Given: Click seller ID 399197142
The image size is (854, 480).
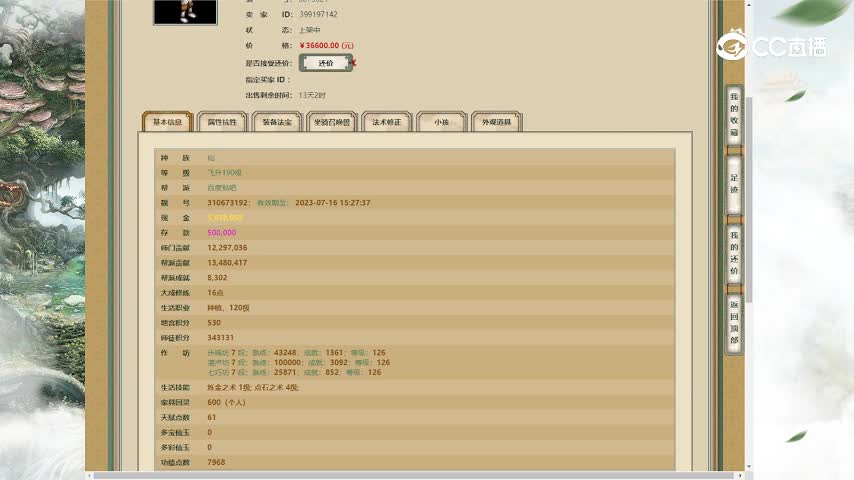Looking at the screenshot, I should (x=318, y=15).
